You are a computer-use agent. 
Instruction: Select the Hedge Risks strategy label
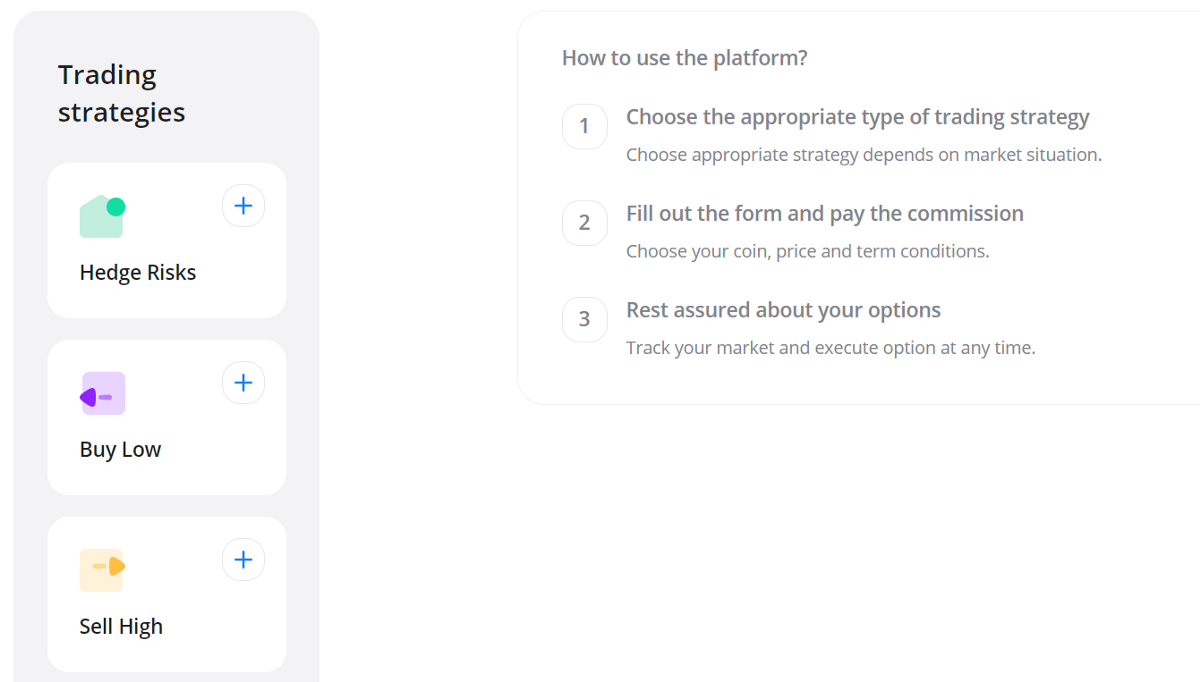[x=138, y=273]
